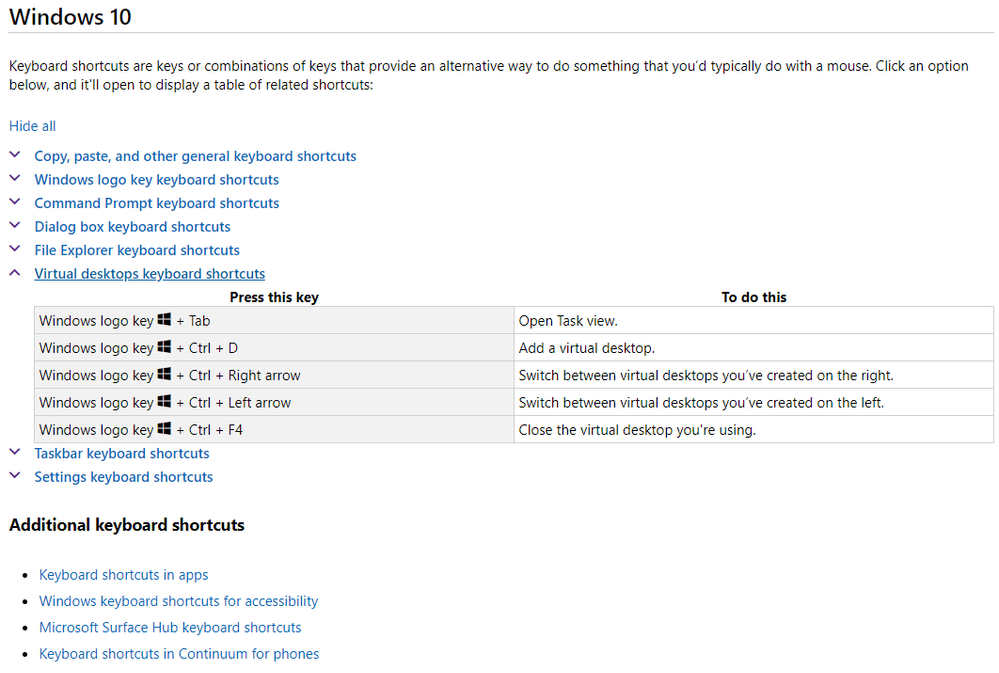Expand chevron beside Command Prompt keyboard shortcuts

(15, 201)
